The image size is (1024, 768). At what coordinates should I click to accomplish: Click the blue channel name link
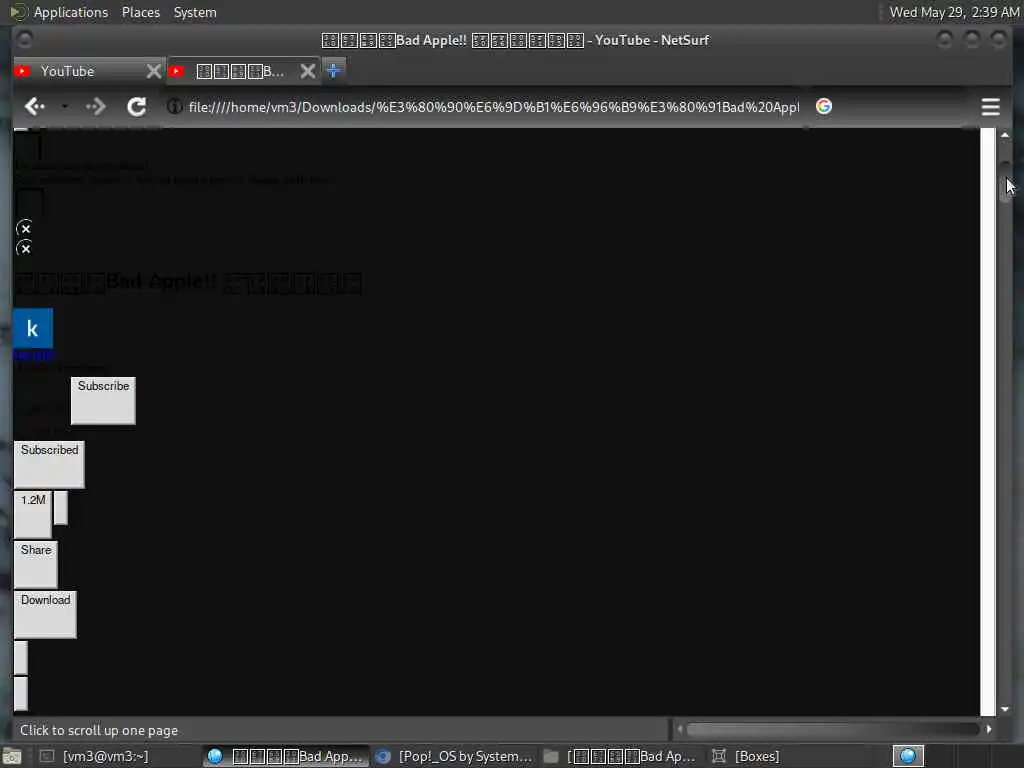[34, 356]
